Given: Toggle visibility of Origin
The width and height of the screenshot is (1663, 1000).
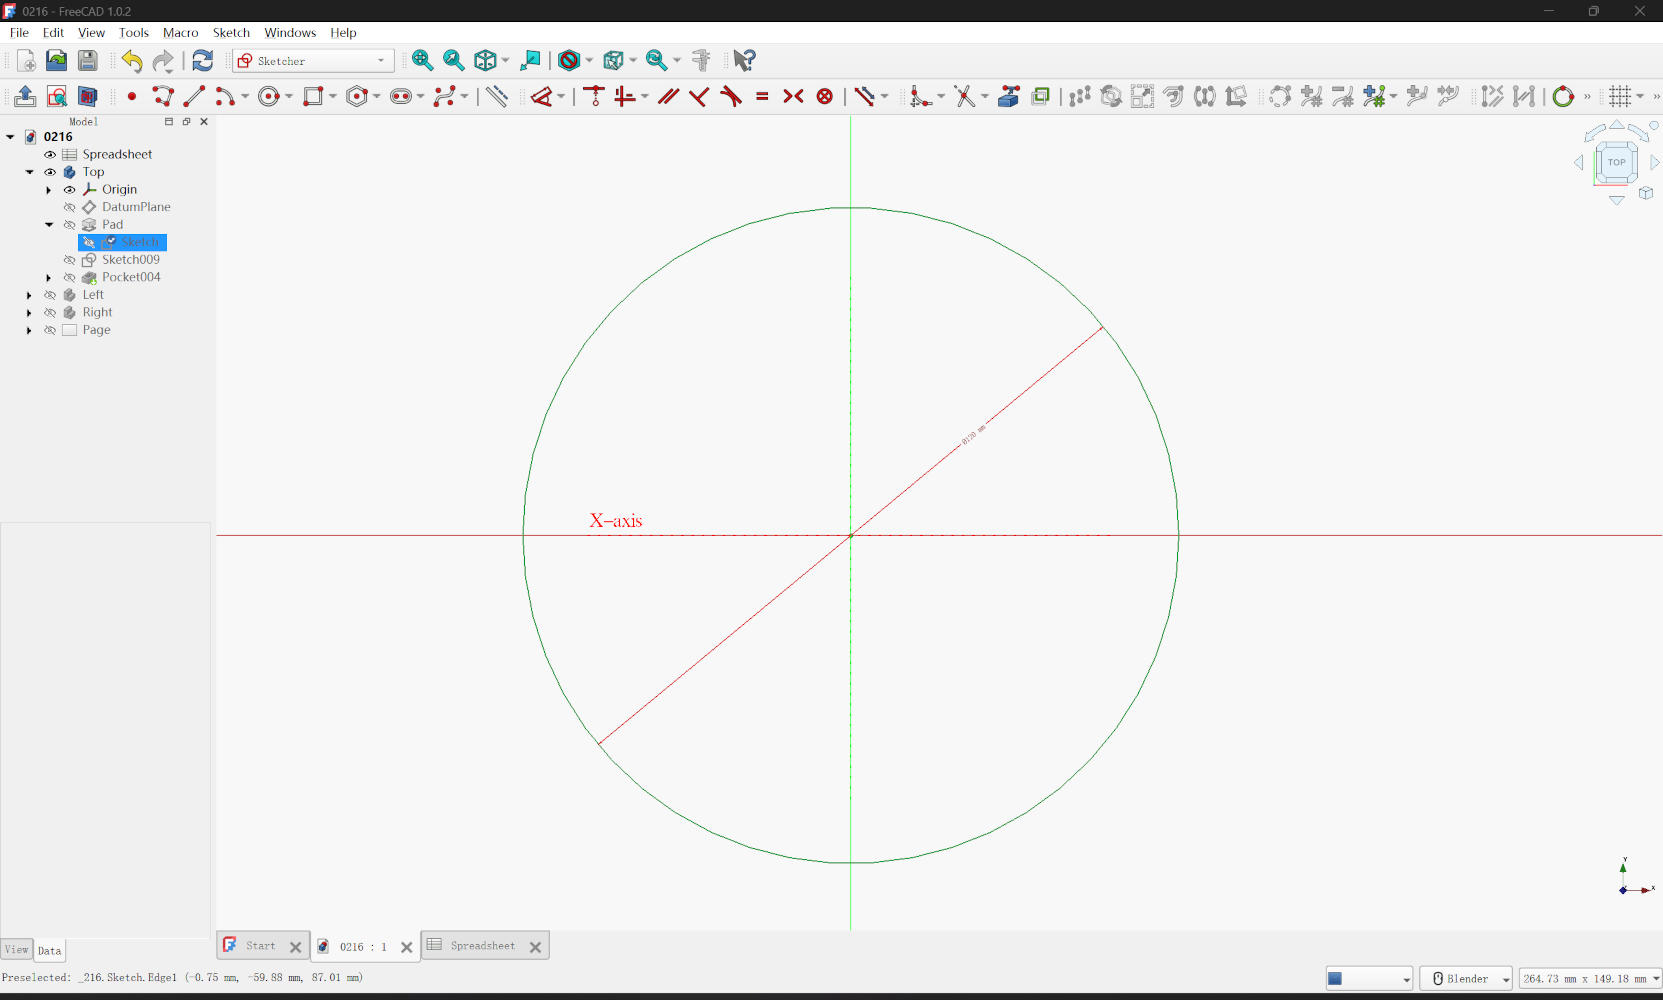Looking at the screenshot, I should (69, 190).
